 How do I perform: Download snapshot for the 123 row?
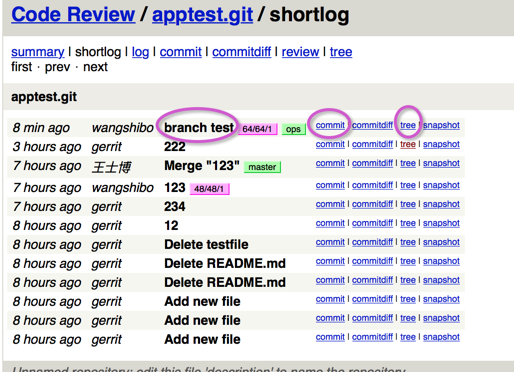441,185
